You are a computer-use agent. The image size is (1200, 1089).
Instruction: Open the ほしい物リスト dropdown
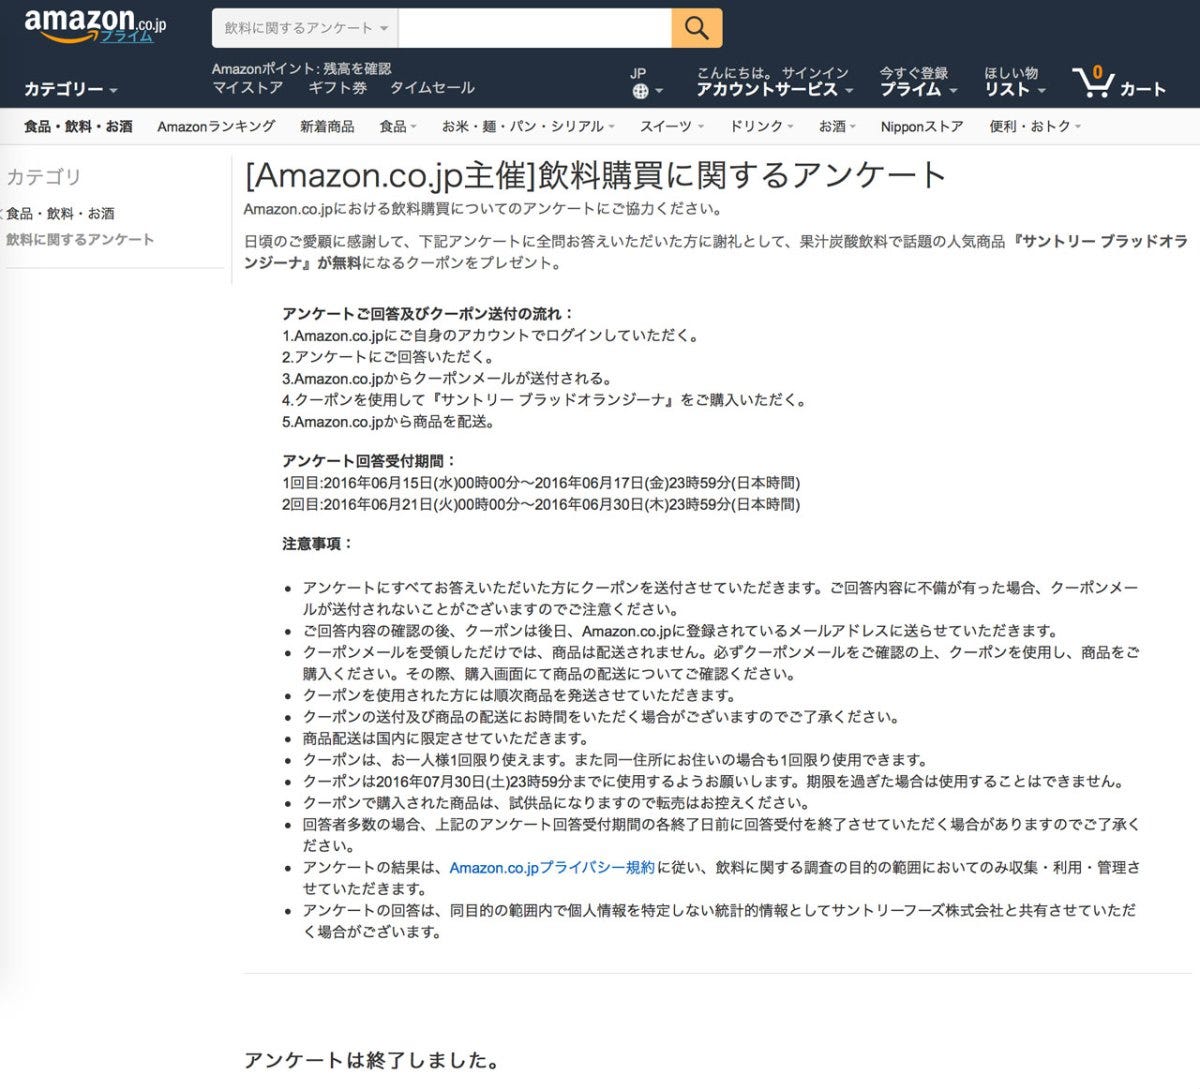1014,82
